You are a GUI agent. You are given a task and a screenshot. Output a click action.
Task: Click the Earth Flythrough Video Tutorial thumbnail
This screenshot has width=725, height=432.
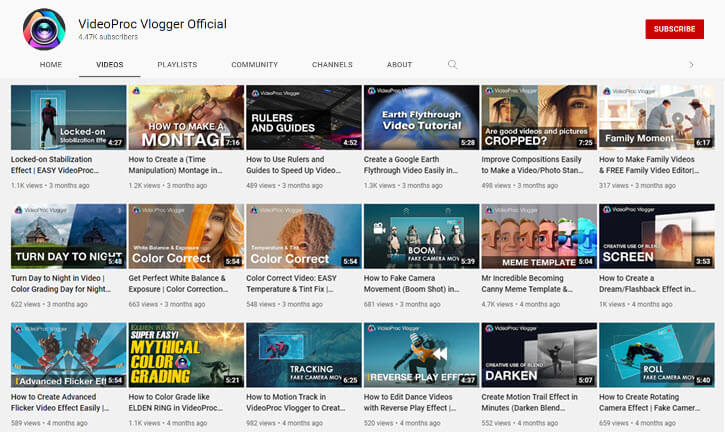(x=421, y=117)
